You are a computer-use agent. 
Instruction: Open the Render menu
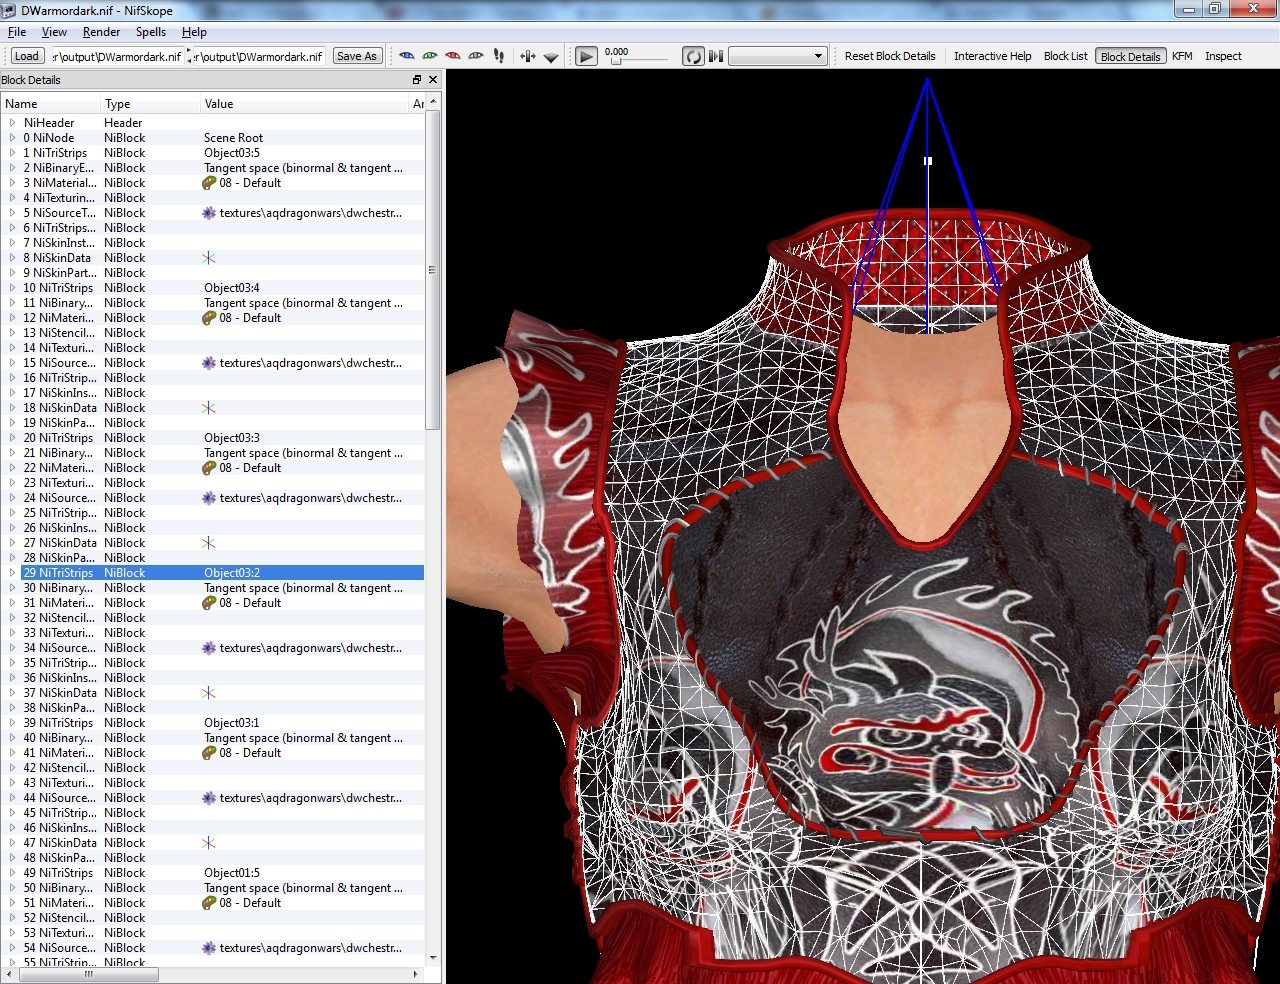(x=101, y=32)
